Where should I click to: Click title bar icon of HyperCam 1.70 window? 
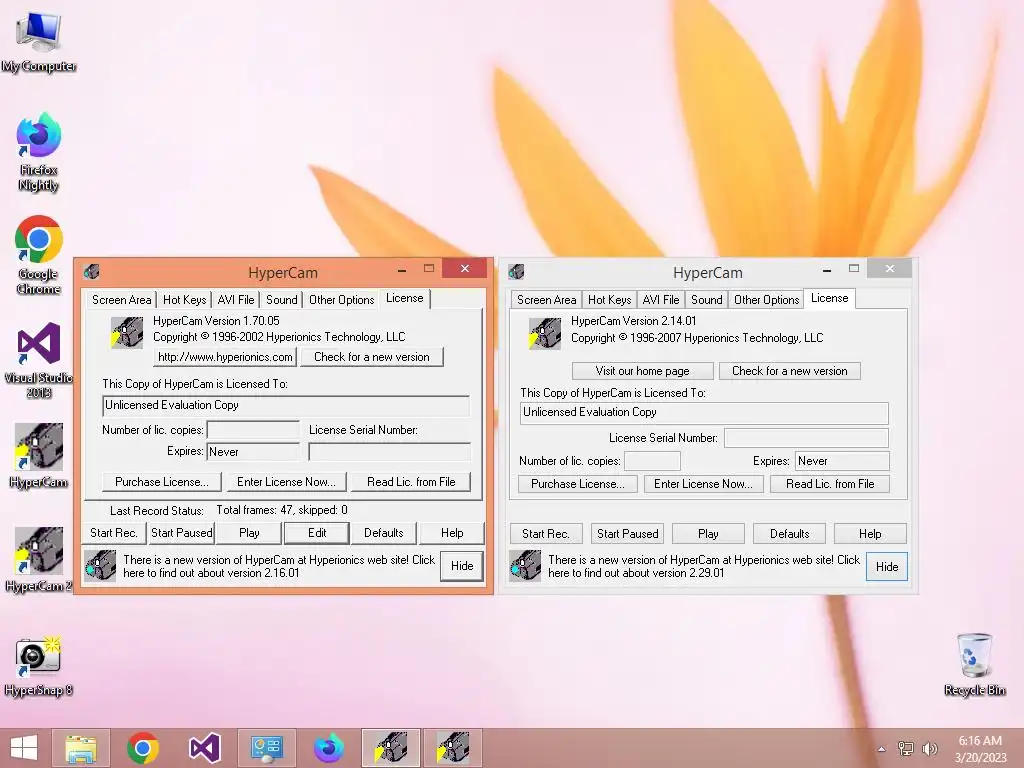(x=92, y=271)
